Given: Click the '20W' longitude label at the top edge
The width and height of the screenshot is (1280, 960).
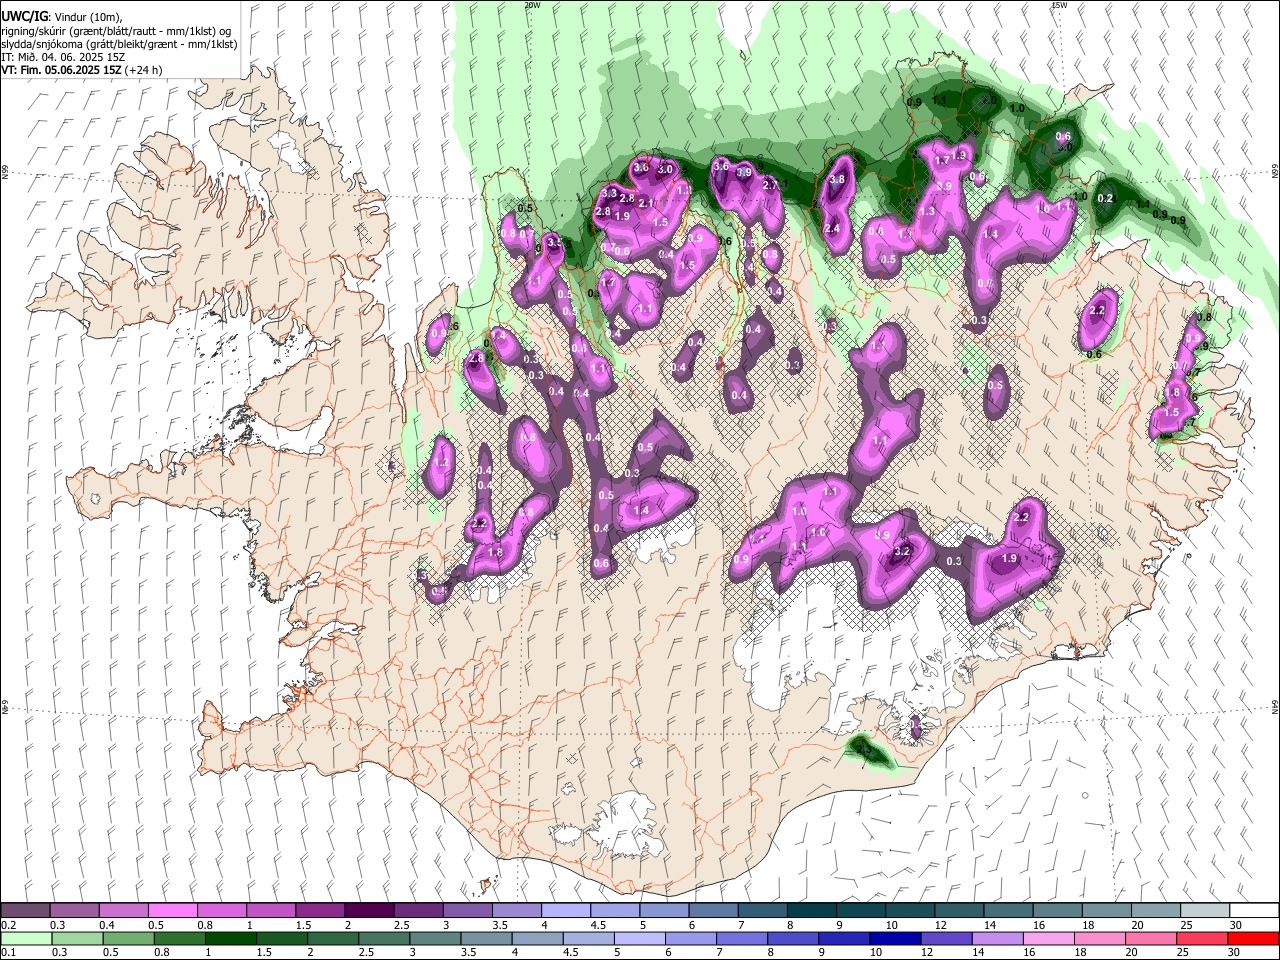Looking at the screenshot, I should (532, 5).
